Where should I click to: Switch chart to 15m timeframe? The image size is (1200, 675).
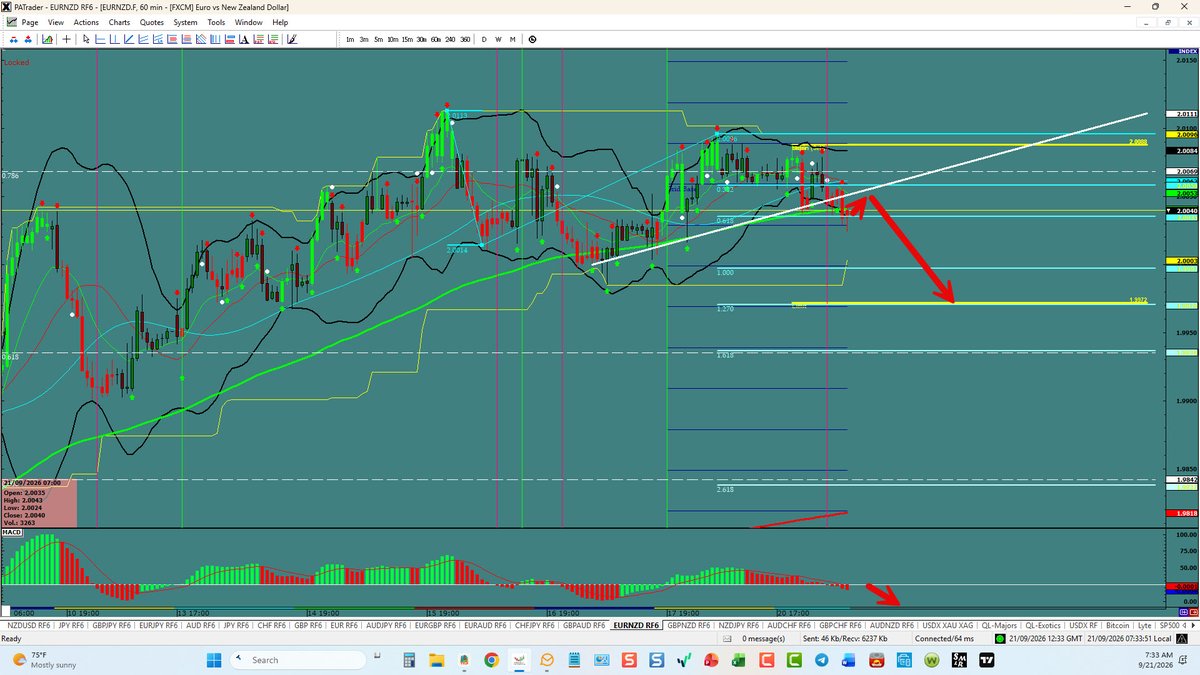click(407, 39)
